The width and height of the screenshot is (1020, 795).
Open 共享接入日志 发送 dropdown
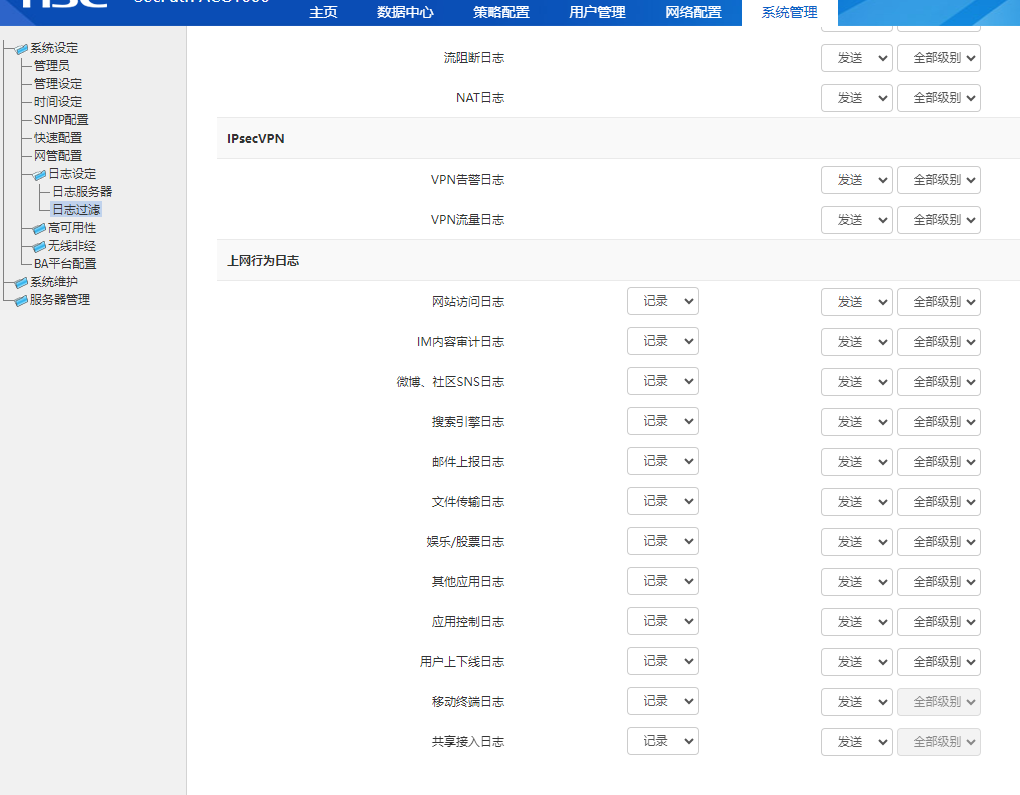coord(856,742)
